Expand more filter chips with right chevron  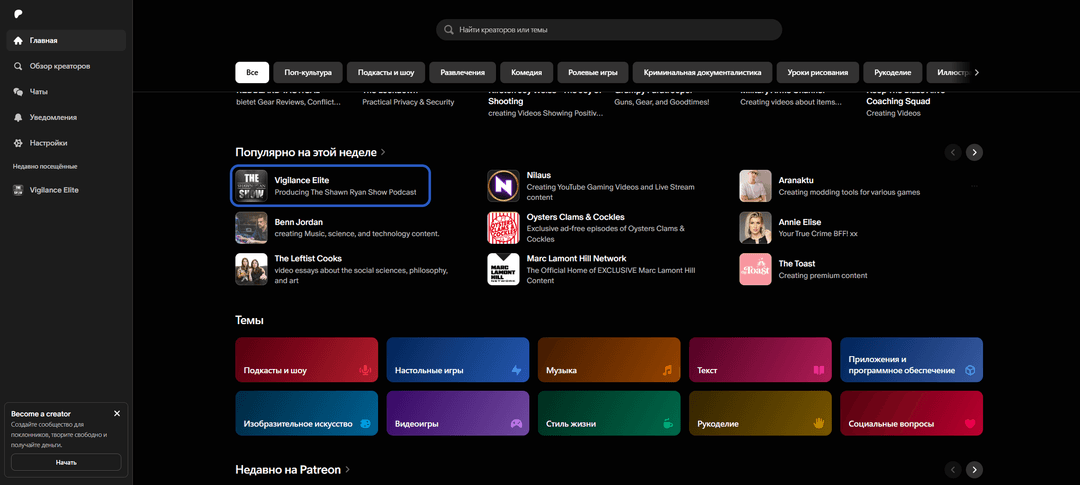(x=976, y=72)
